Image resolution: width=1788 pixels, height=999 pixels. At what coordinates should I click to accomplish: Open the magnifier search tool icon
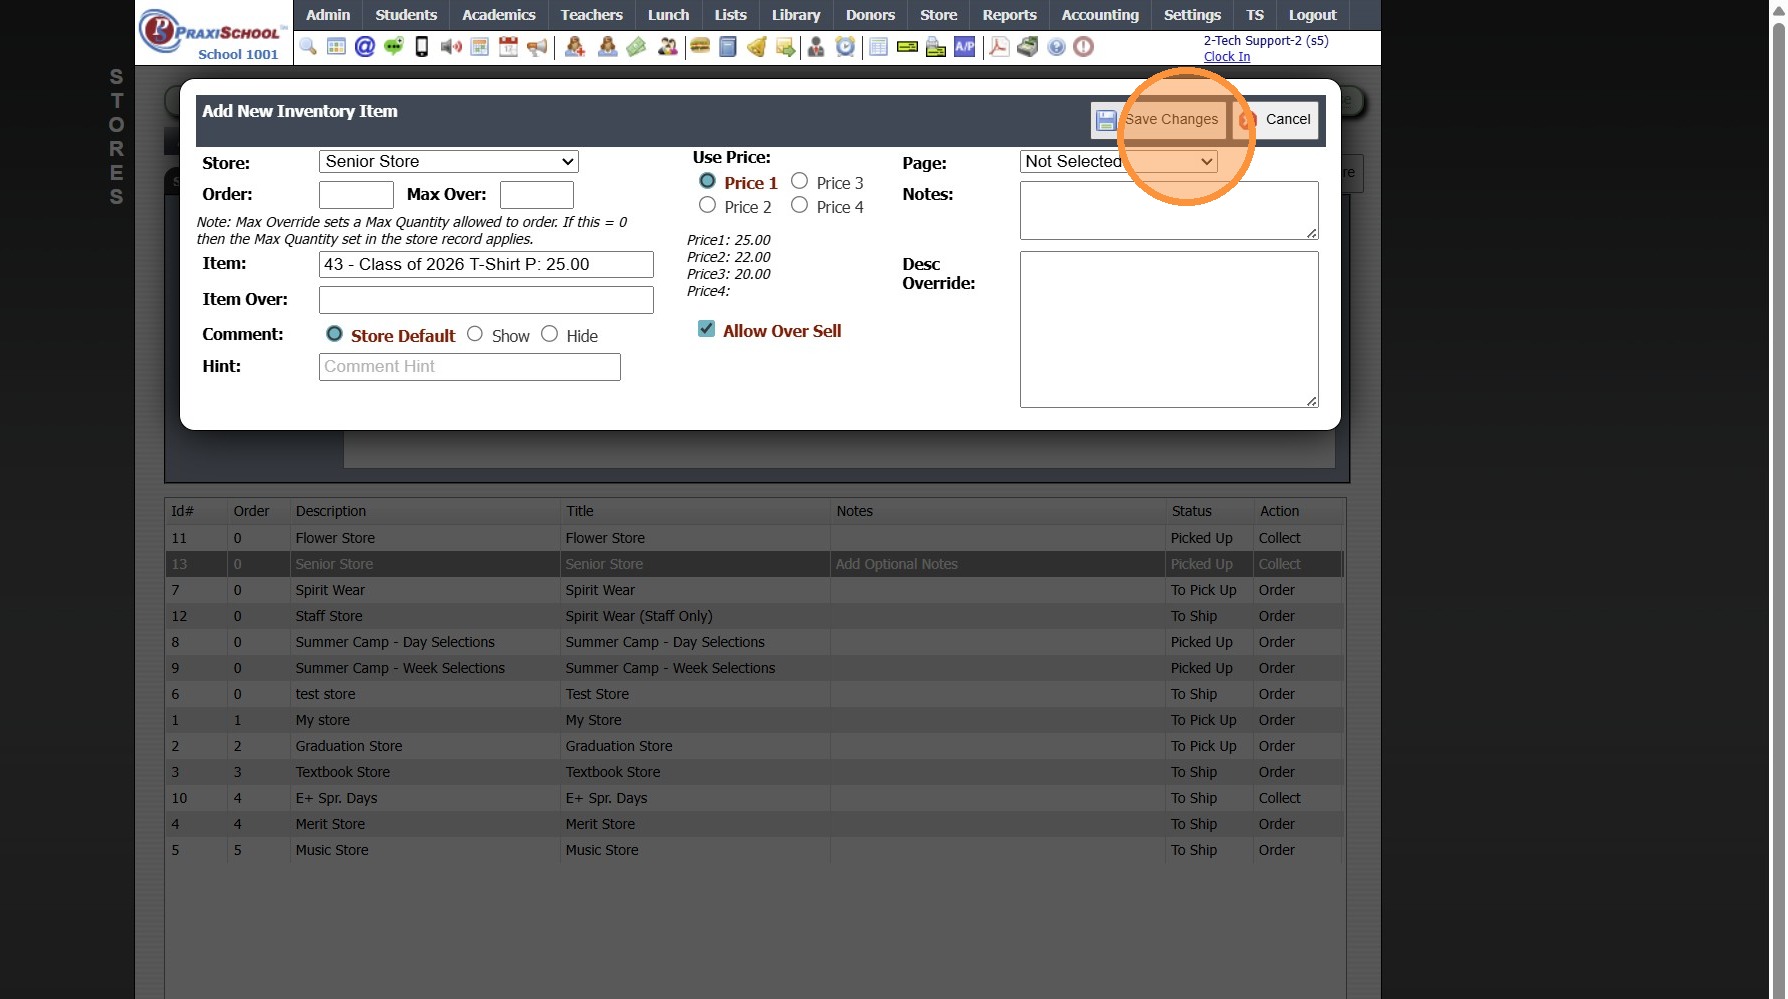pyautogui.click(x=308, y=47)
